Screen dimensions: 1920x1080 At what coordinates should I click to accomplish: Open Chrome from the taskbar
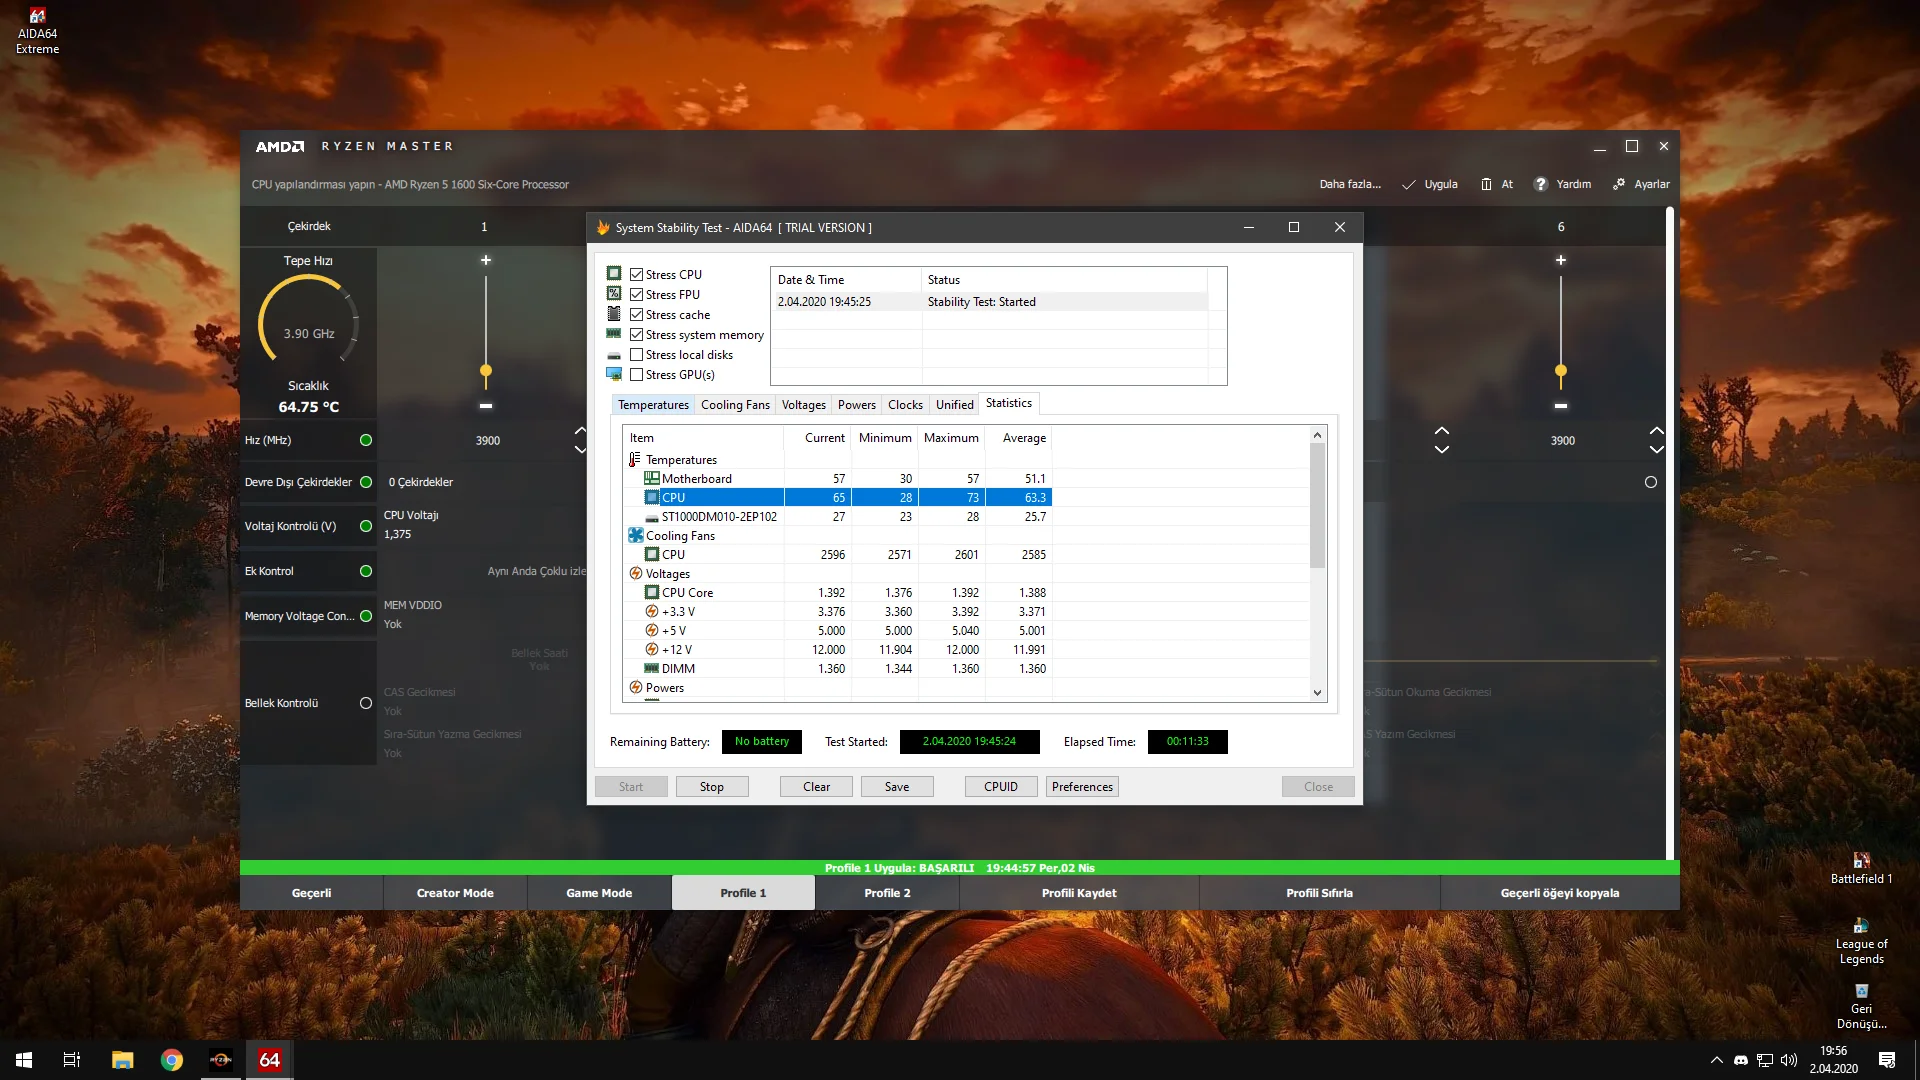coord(172,1060)
